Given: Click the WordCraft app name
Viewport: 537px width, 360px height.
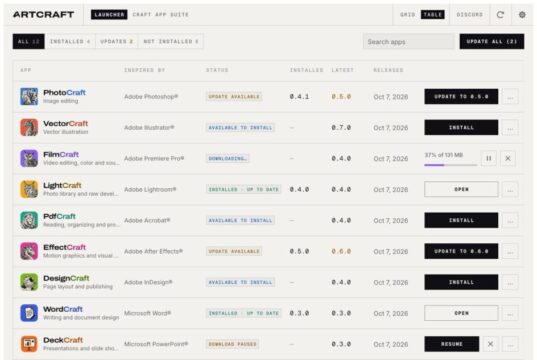Looking at the screenshot, I should tap(63, 309).
